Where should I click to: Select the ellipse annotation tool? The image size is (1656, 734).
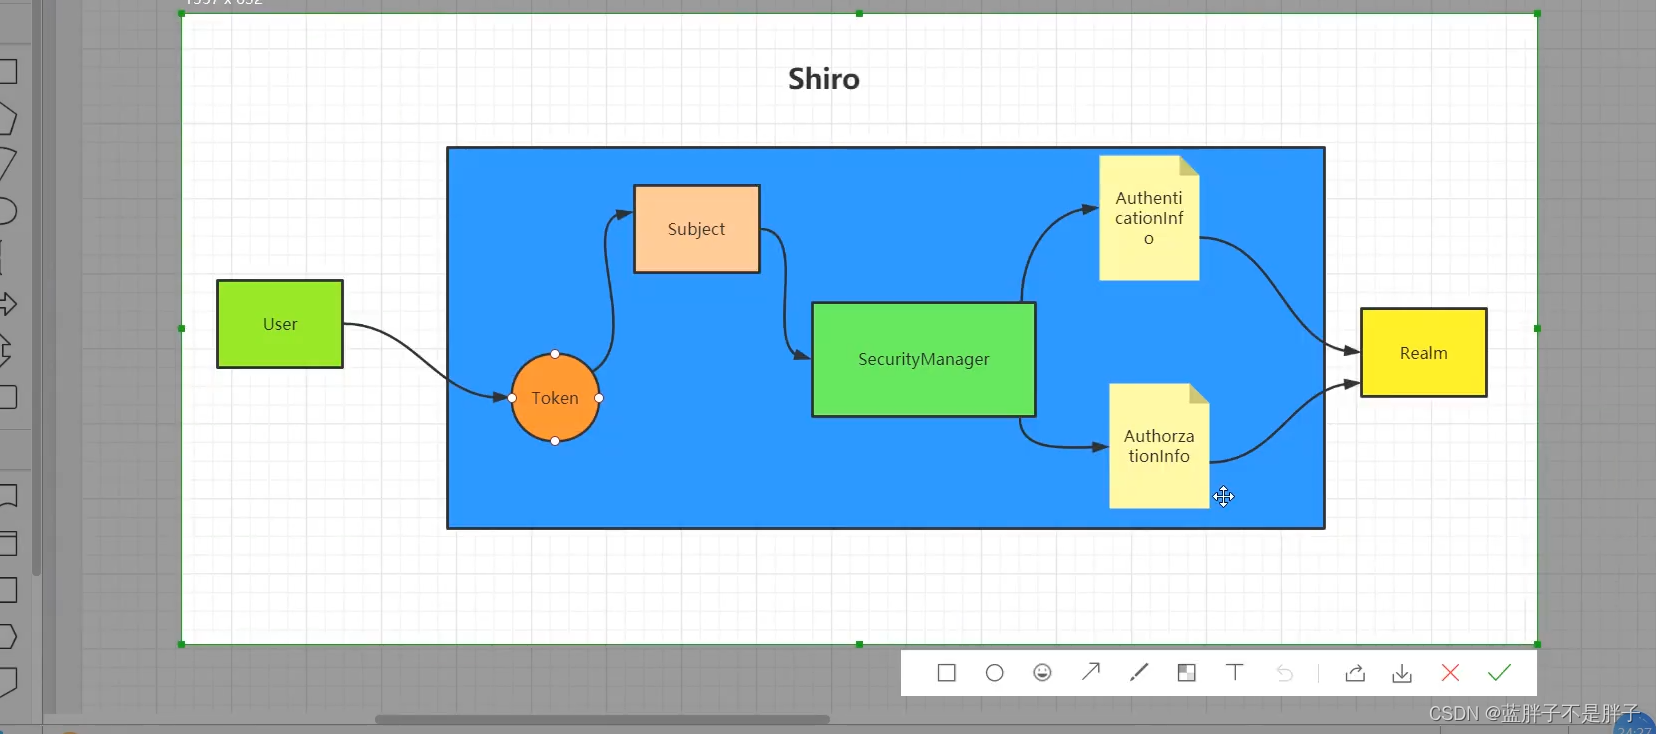tap(994, 673)
